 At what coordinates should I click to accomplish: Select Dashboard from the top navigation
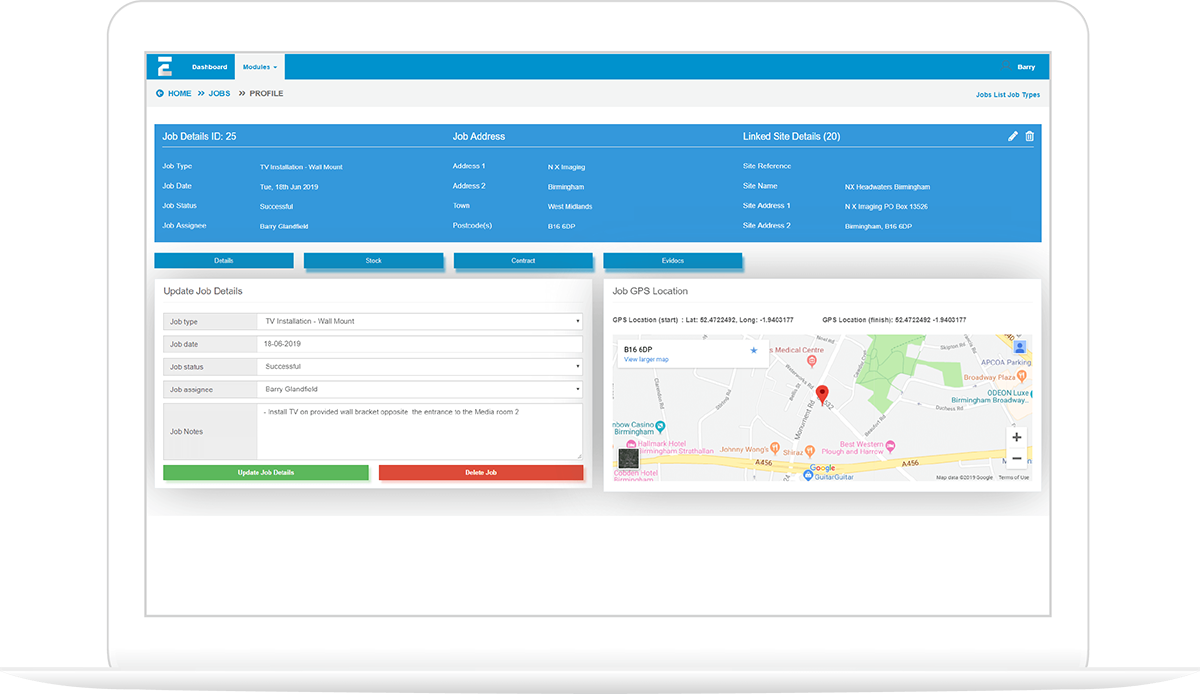209,66
